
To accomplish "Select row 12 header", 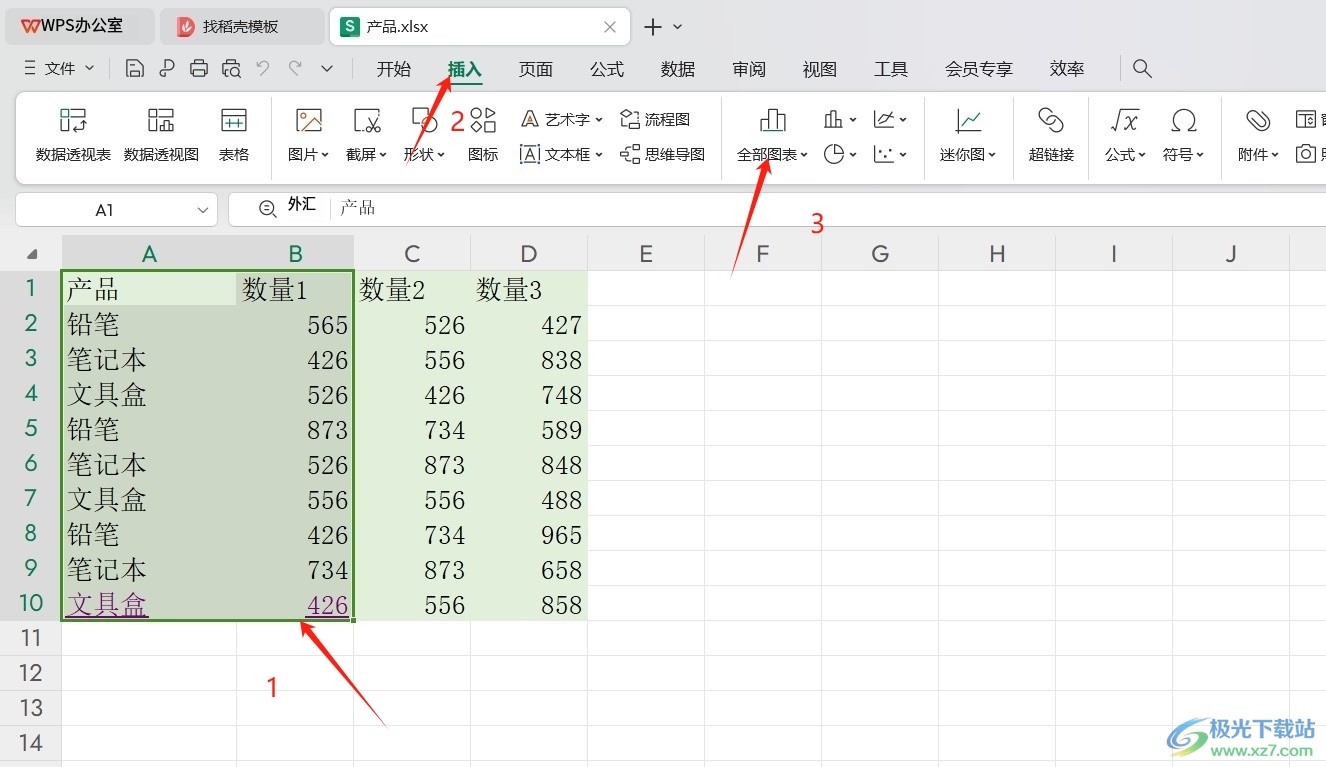I will pos(31,672).
